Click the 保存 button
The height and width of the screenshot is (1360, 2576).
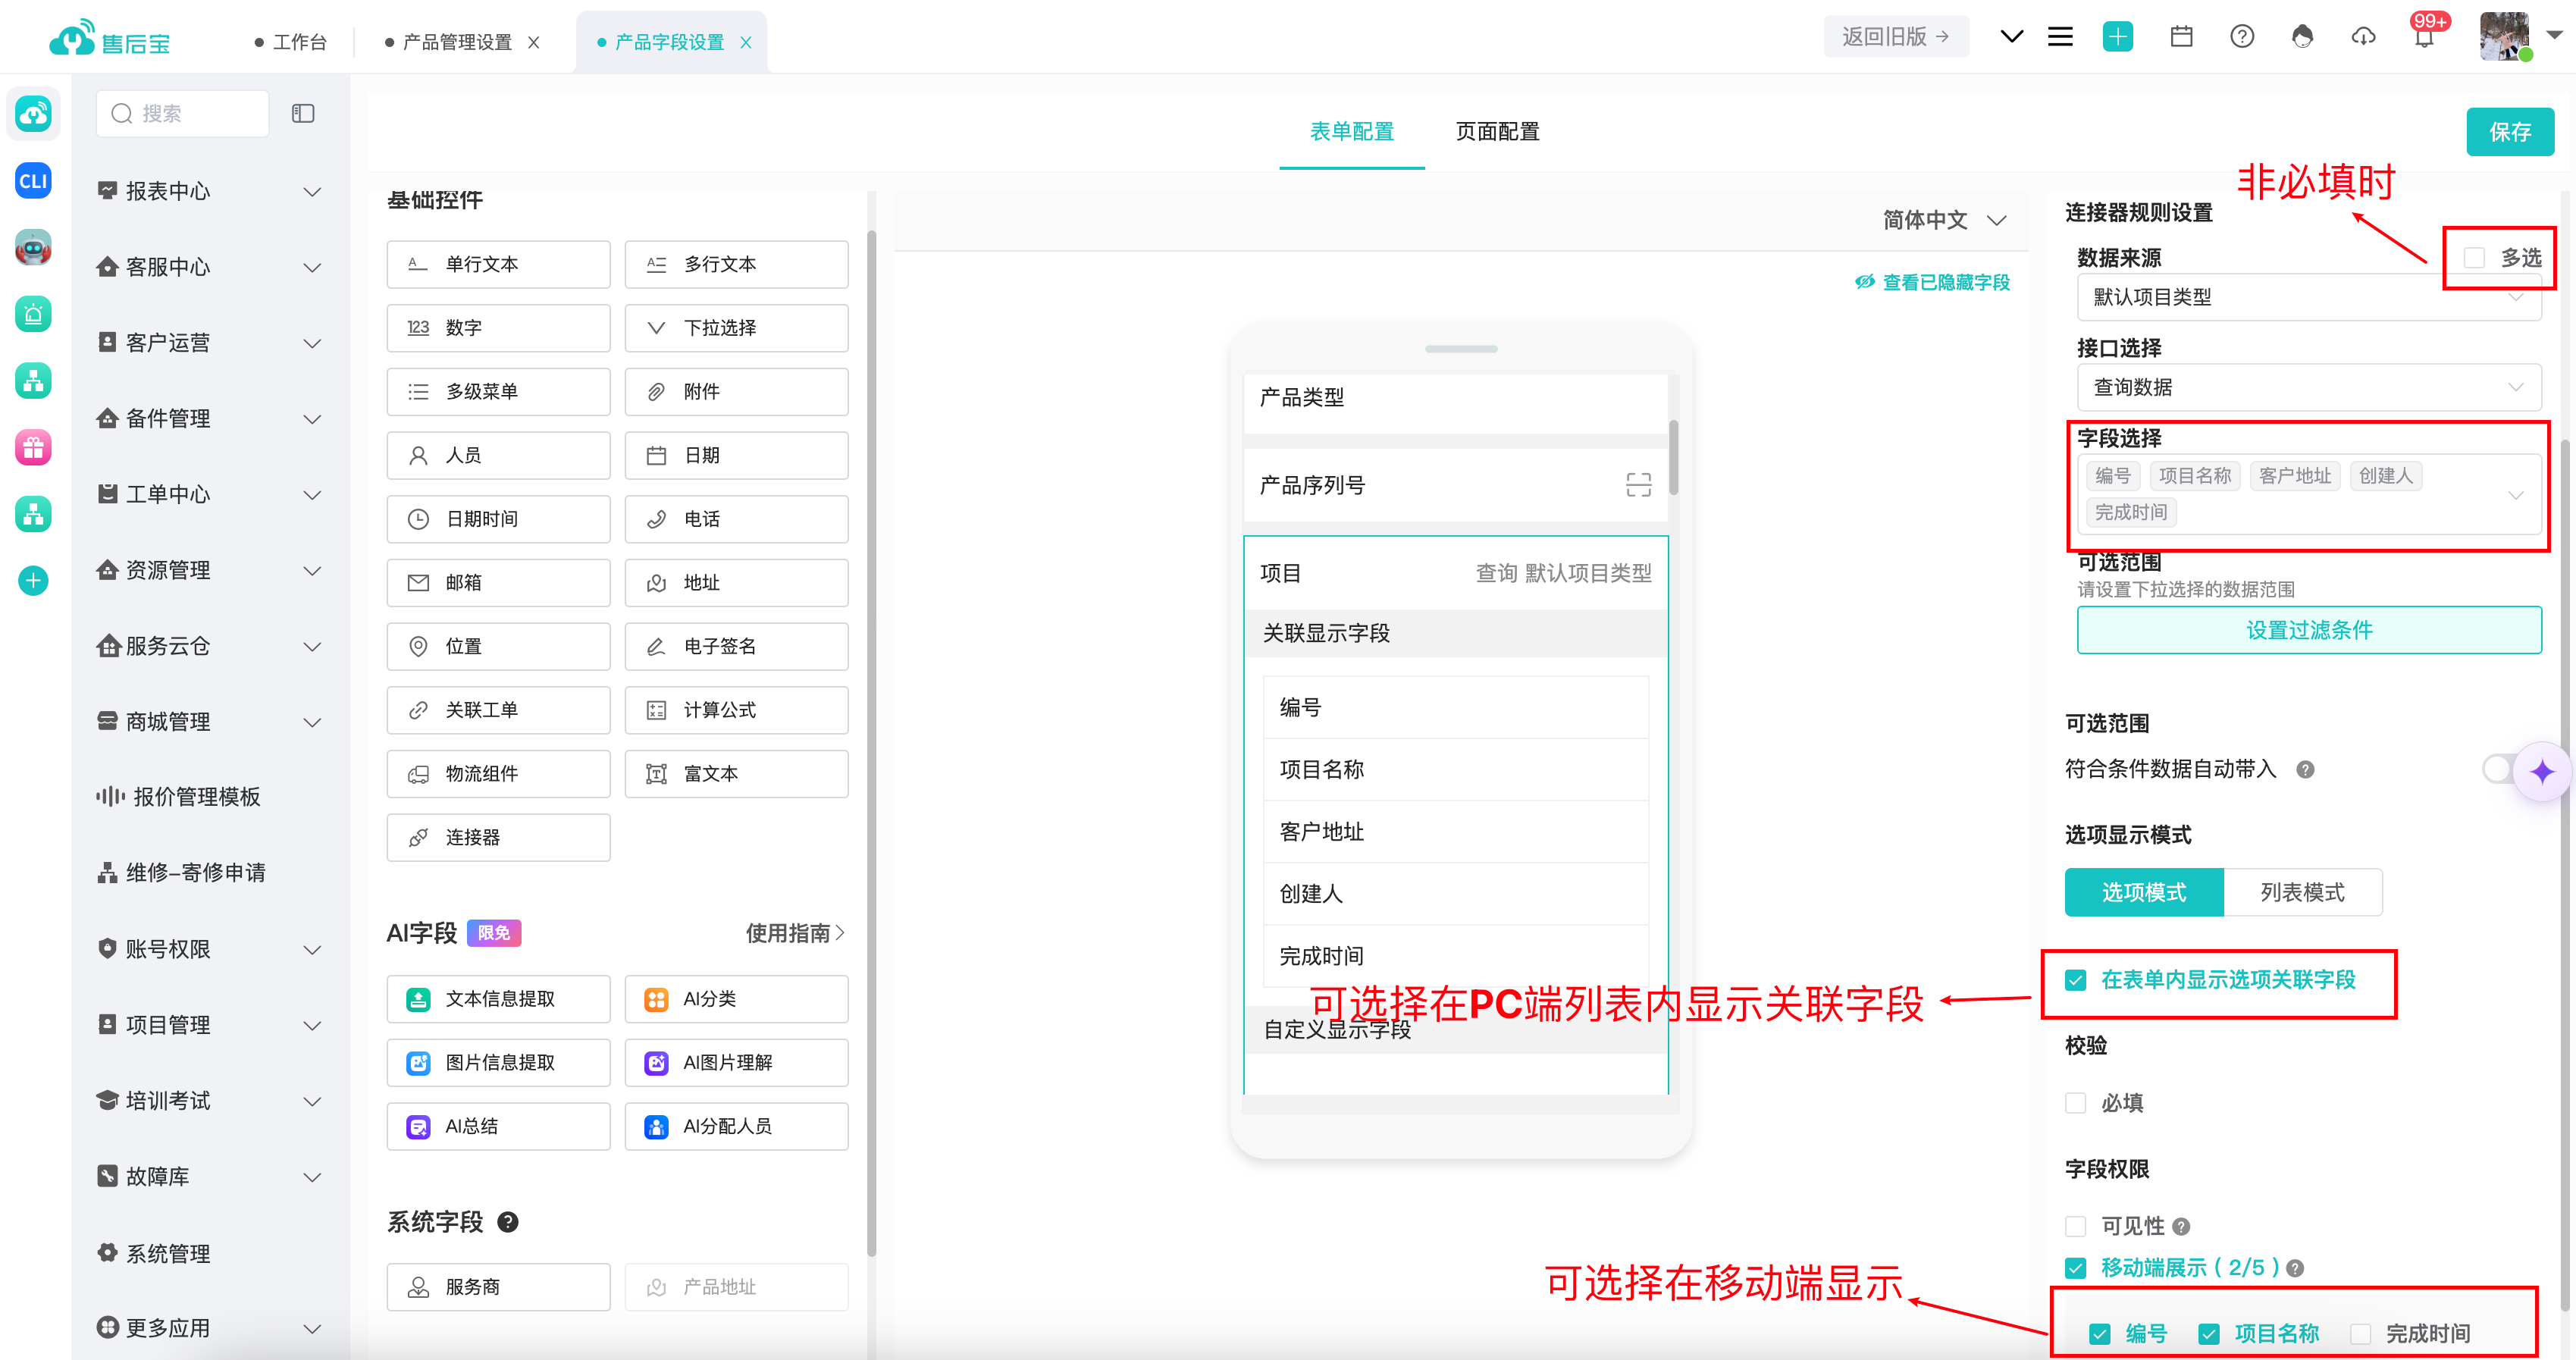click(x=2509, y=132)
